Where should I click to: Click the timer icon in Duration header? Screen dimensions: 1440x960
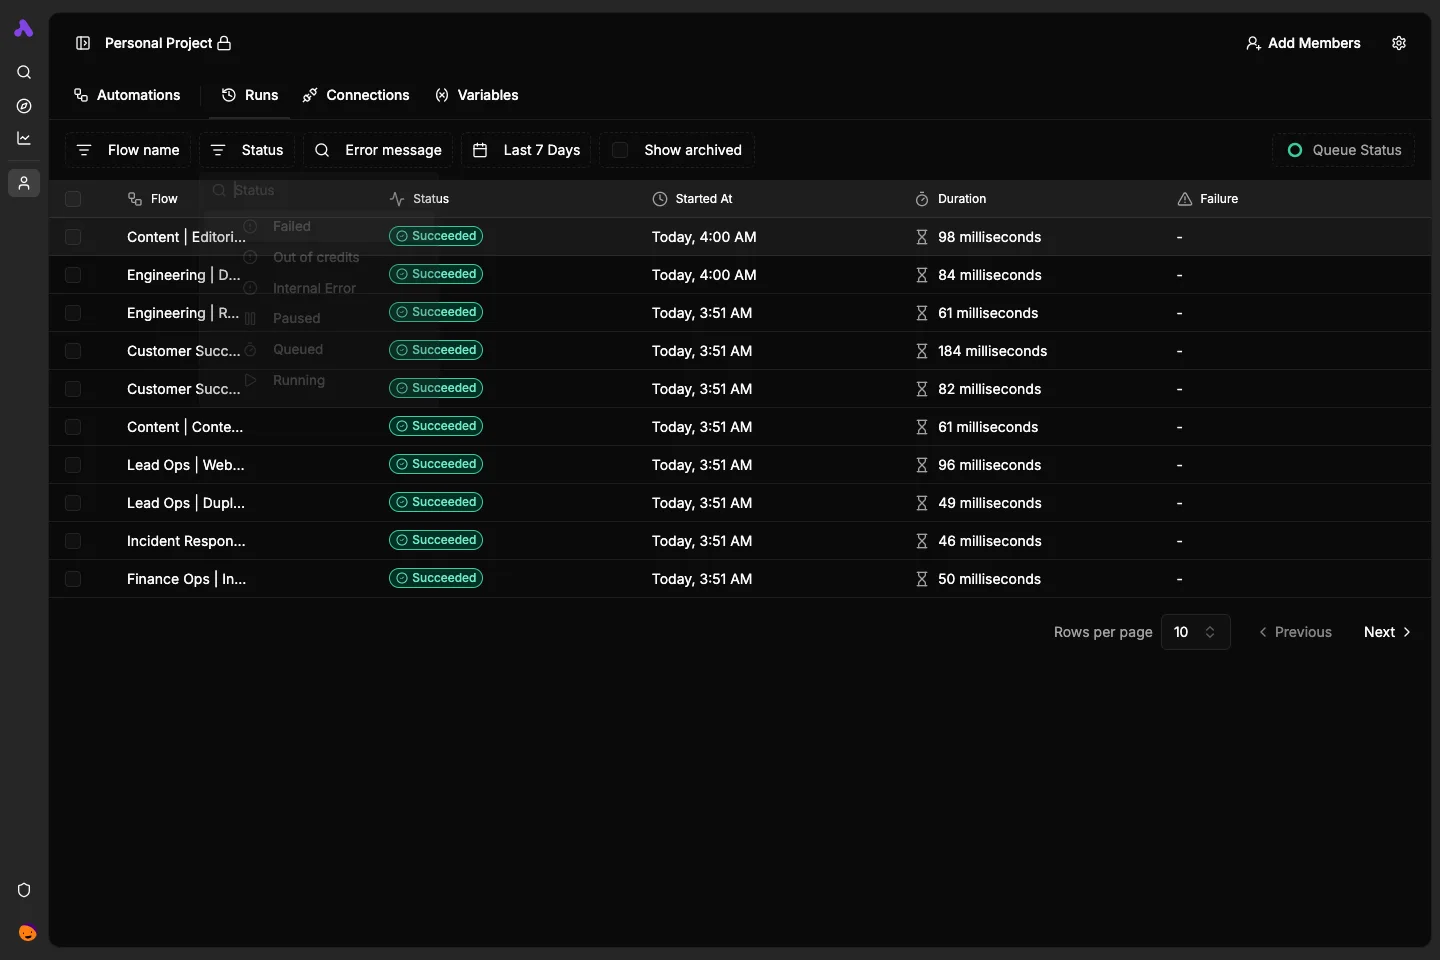(x=922, y=199)
